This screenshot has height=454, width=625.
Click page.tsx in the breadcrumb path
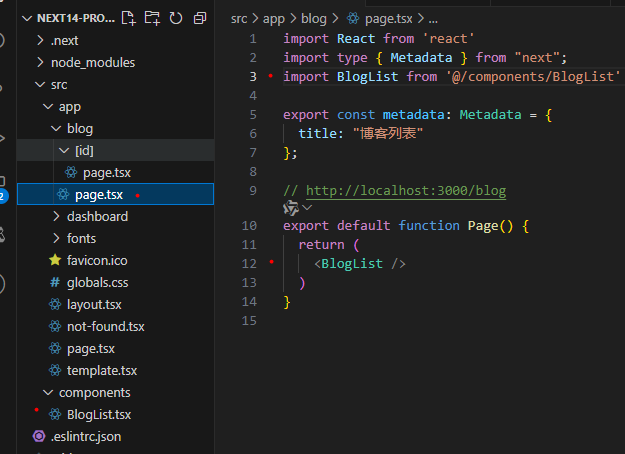[389, 19]
